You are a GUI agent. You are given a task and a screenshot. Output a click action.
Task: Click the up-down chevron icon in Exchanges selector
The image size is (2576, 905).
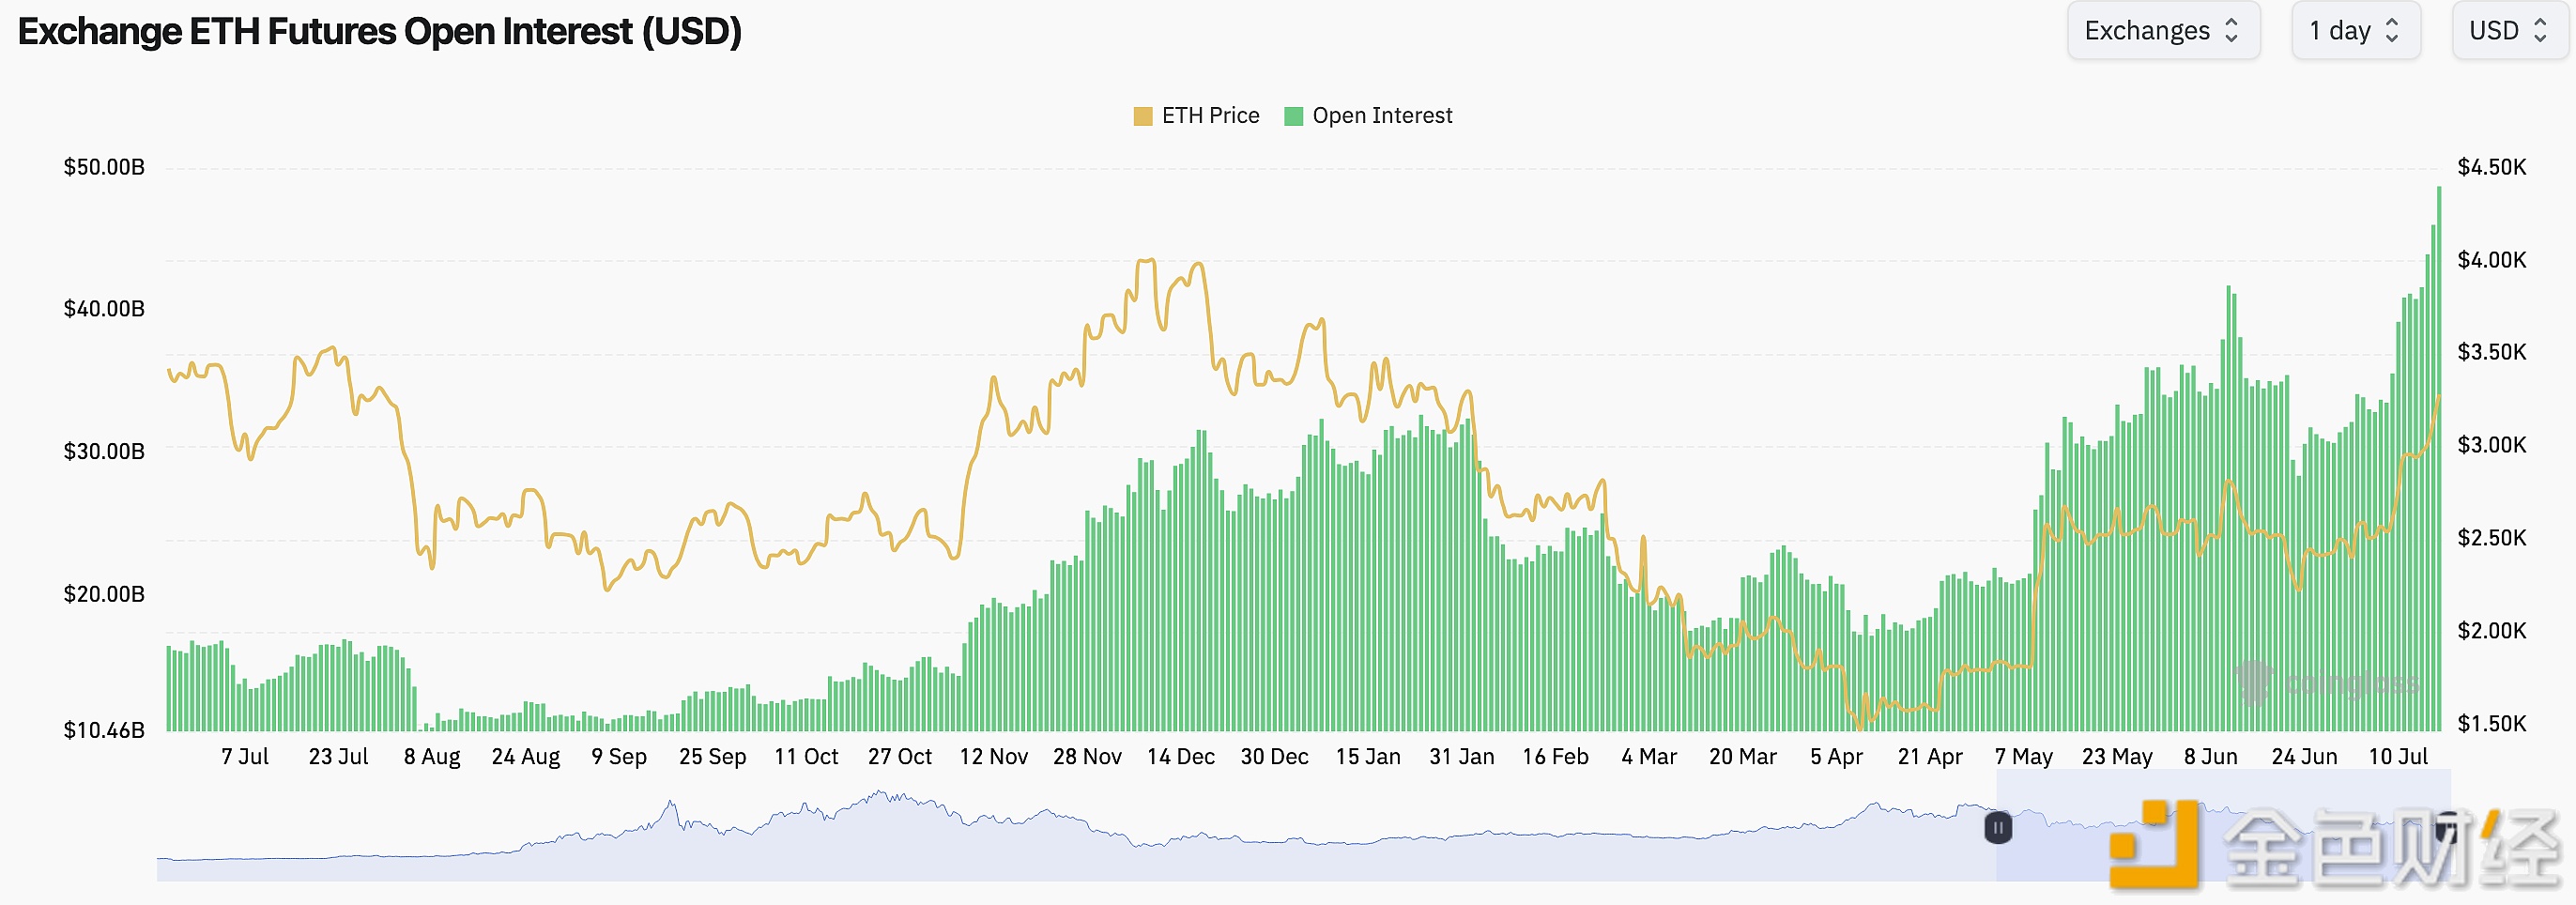click(2231, 31)
